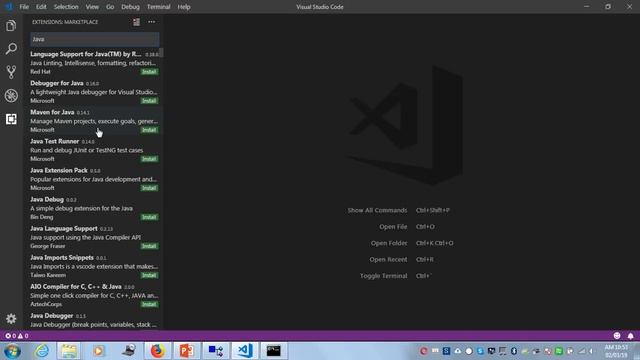Install AIO Compiler for C, C++ & Java
The width and height of the screenshot is (640, 360).
[x=149, y=304]
